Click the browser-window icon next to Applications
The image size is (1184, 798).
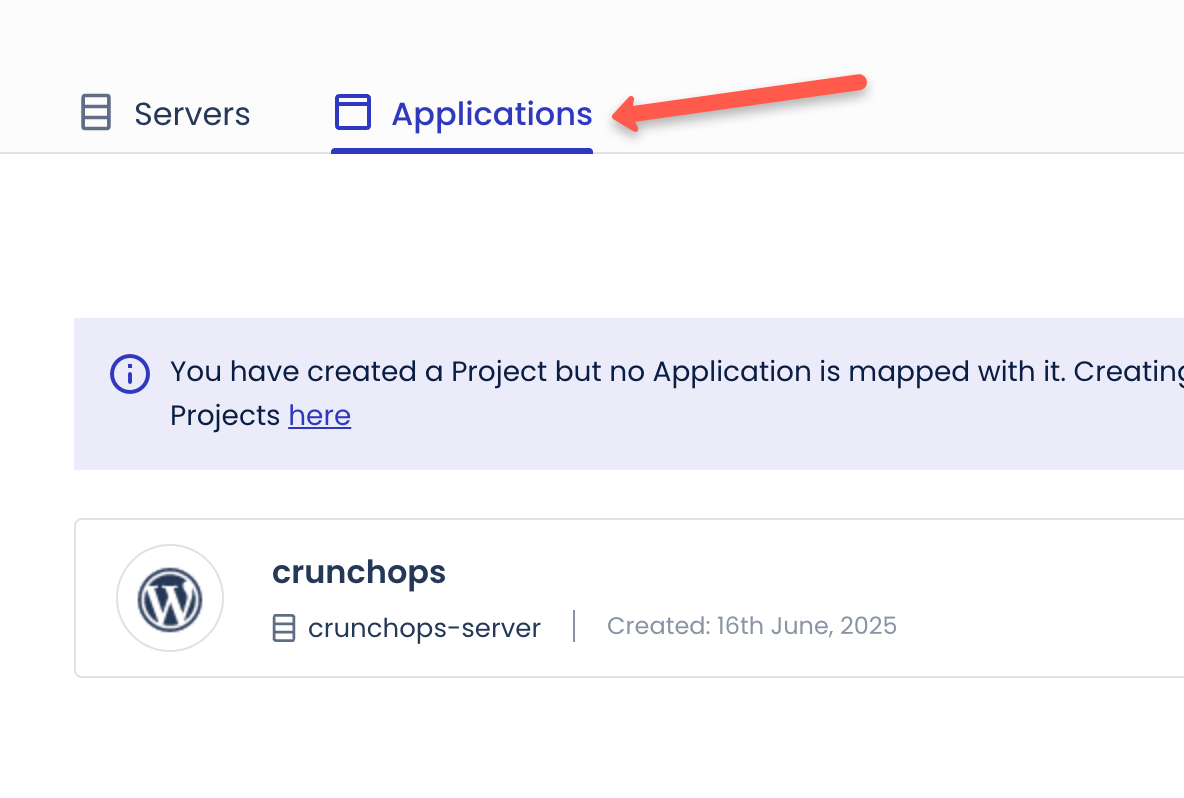pos(352,112)
